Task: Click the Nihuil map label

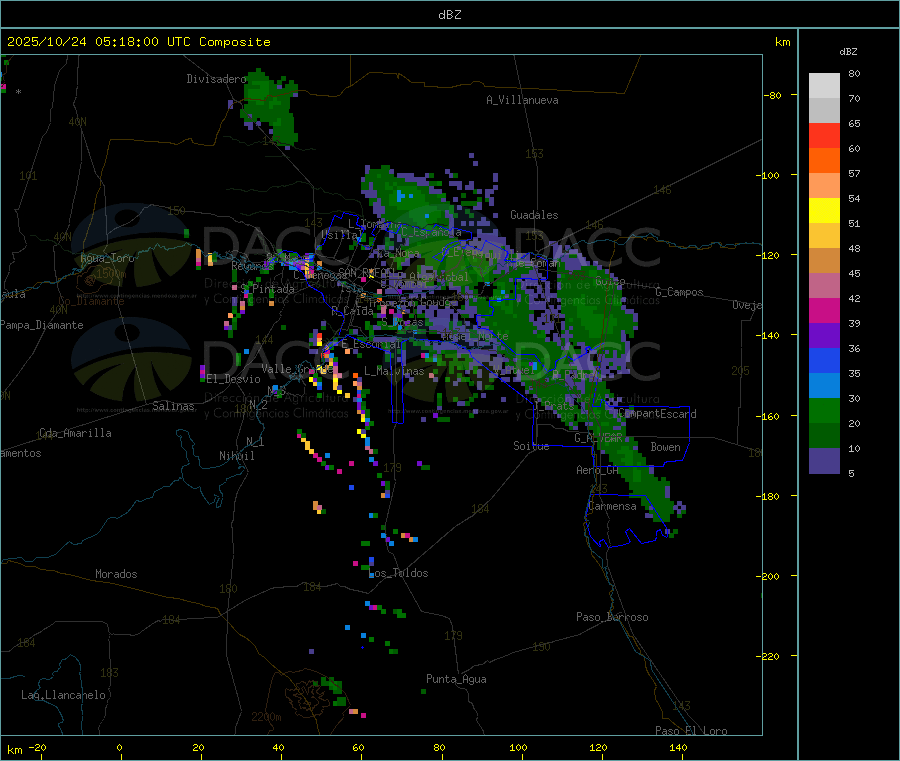Action: tap(236, 456)
